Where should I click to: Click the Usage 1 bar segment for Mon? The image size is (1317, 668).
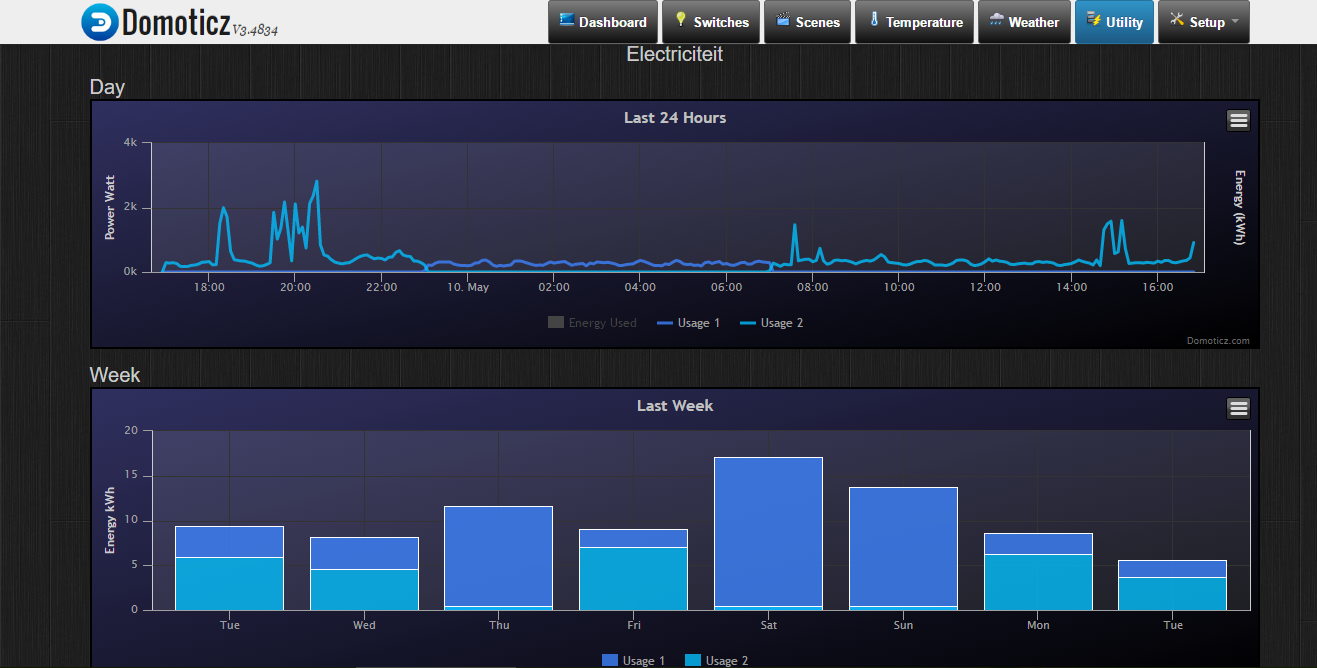coord(1038,543)
